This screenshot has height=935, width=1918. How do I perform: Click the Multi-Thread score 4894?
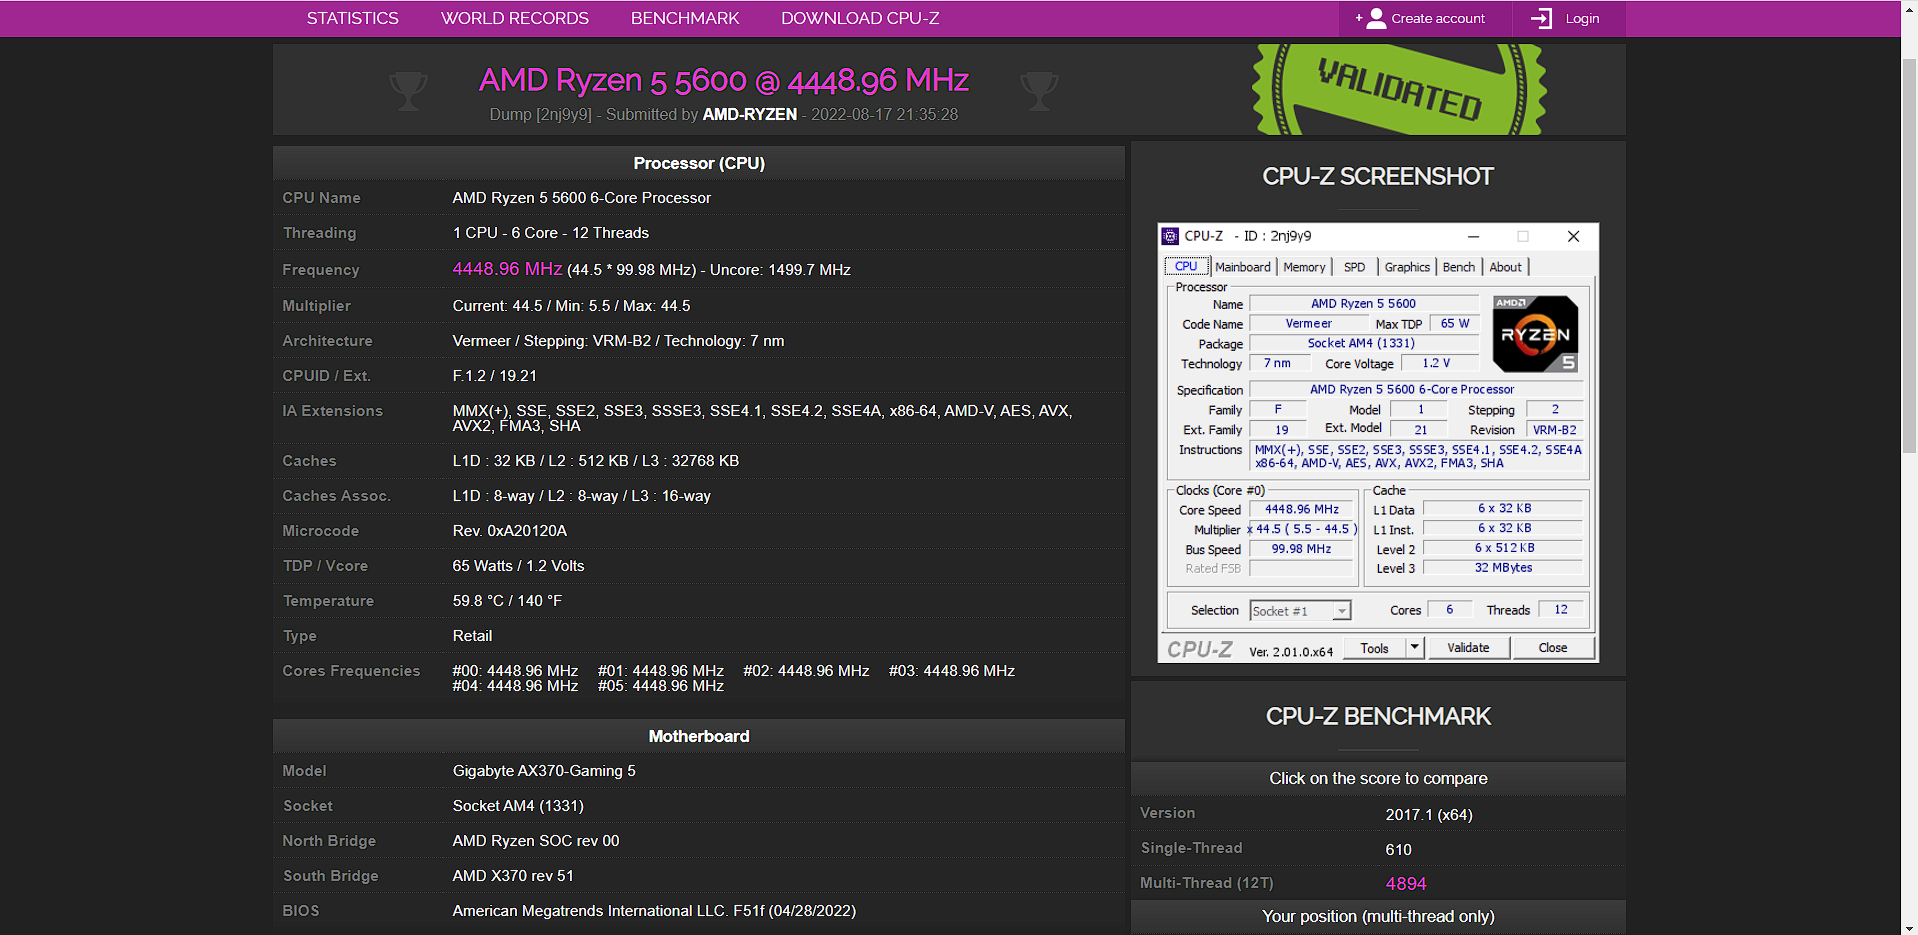click(1405, 884)
